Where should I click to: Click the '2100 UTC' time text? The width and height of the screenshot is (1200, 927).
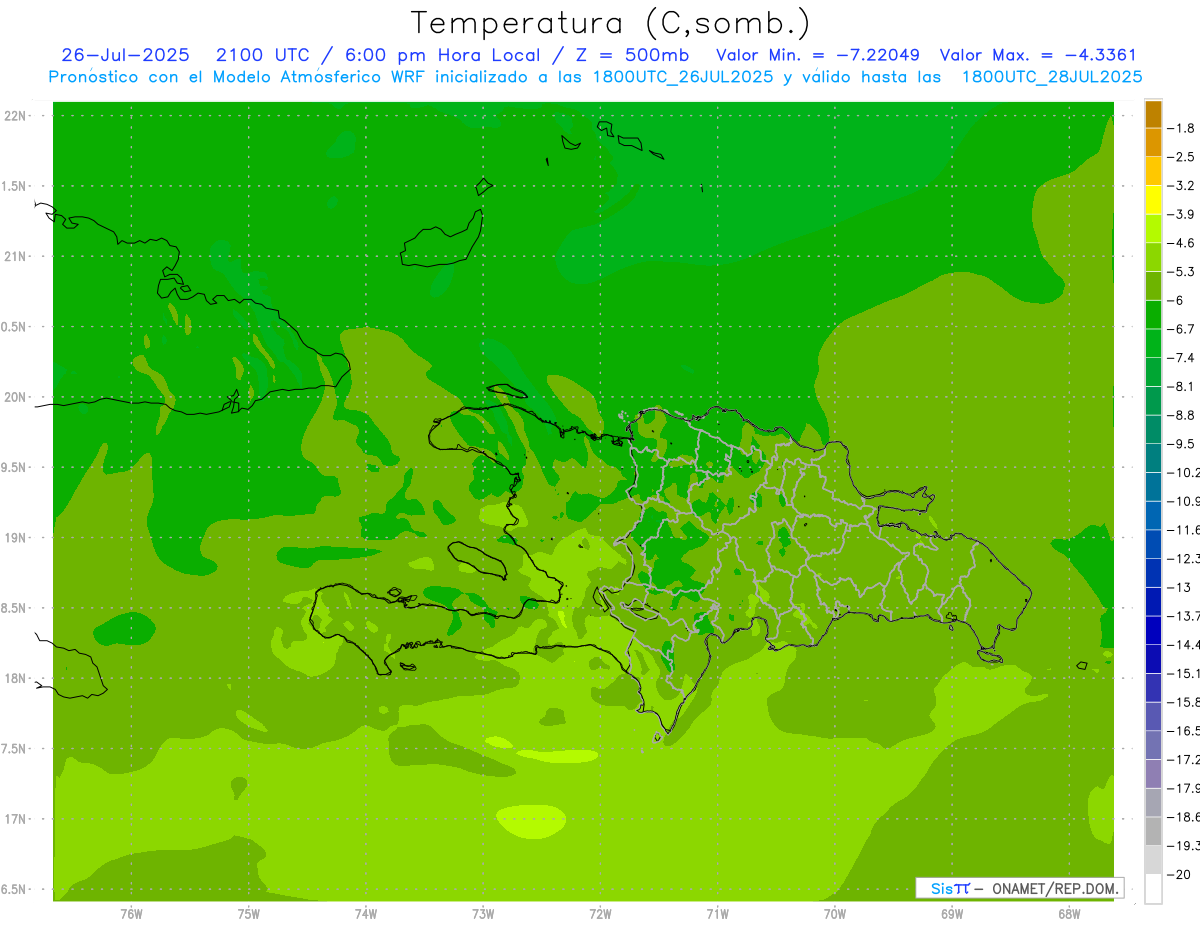[263, 55]
